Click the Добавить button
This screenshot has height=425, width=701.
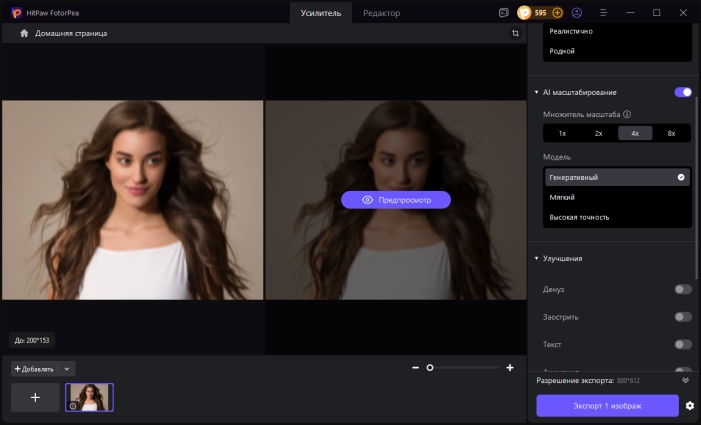34,369
